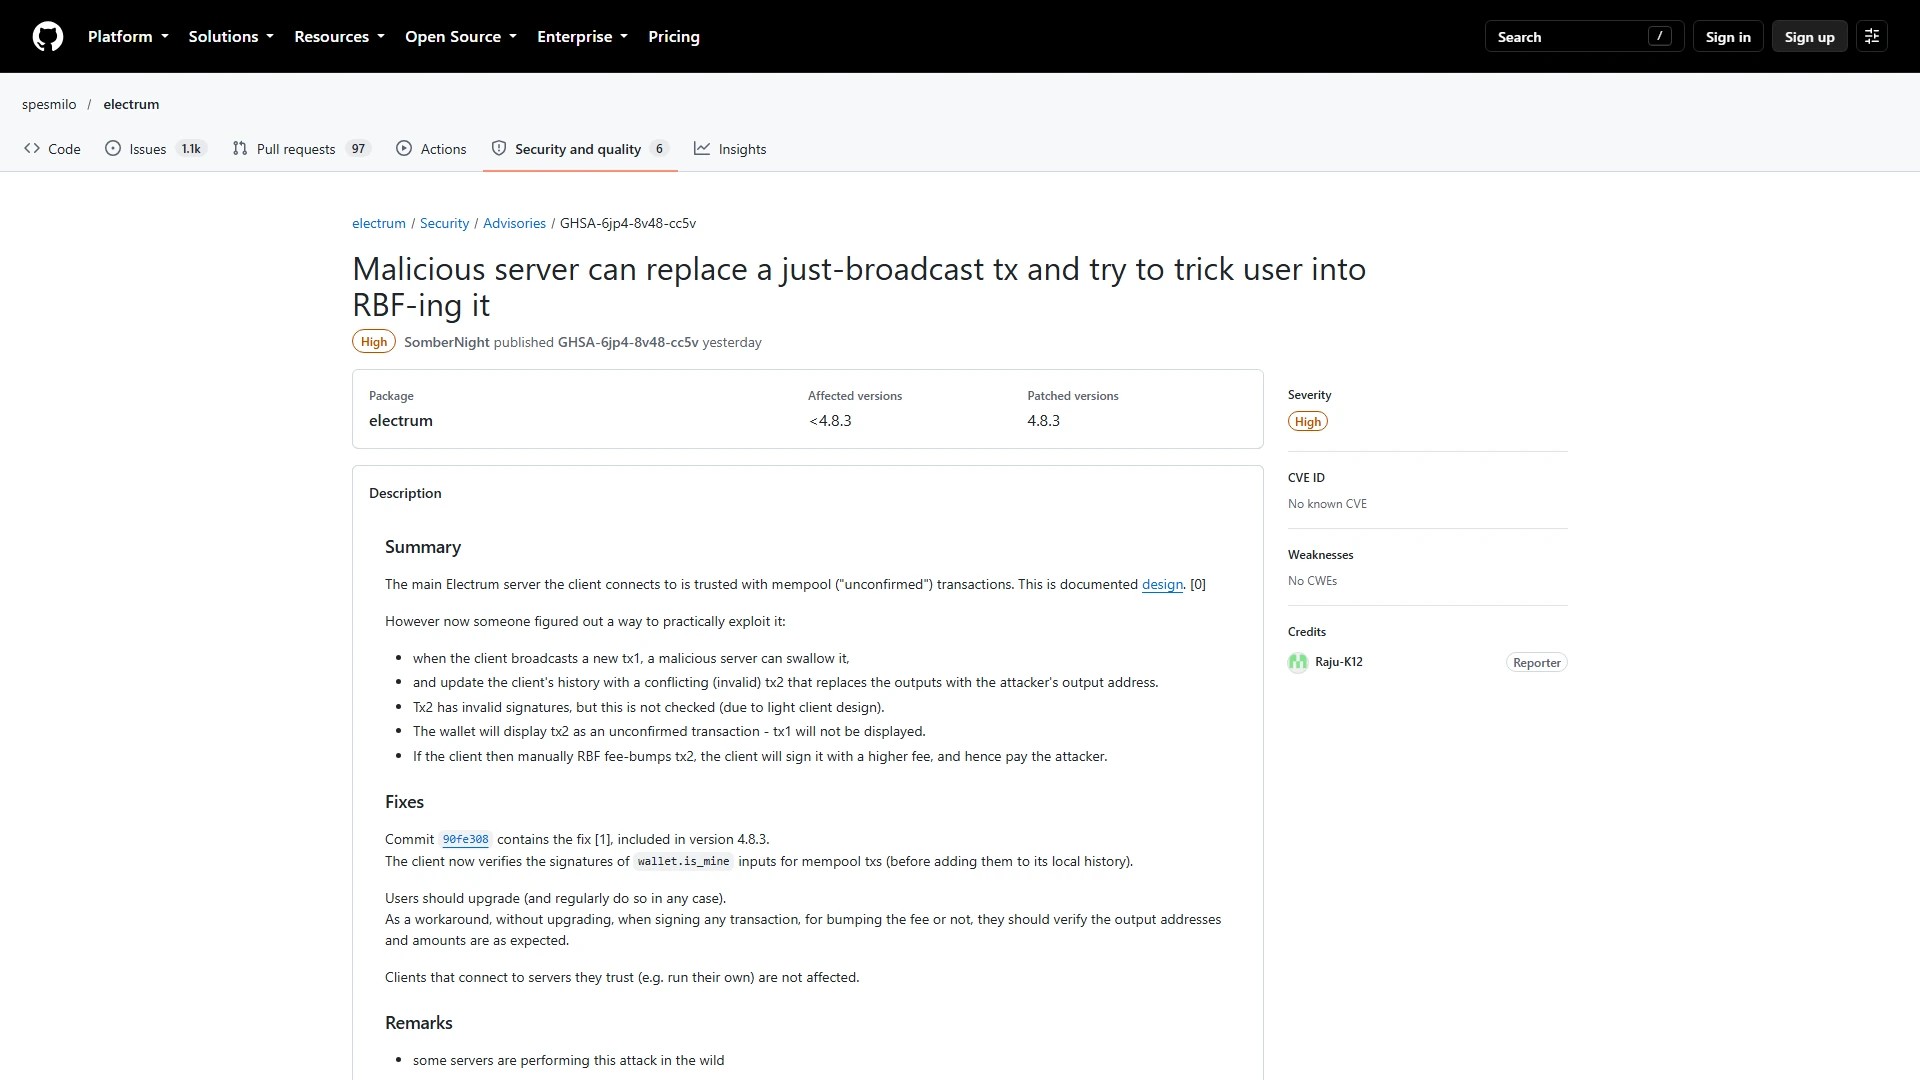Image resolution: width=1920 pixels, height=1080 pixels.
Task: Open SomberNight's profile link
Action: pos(447,342)
